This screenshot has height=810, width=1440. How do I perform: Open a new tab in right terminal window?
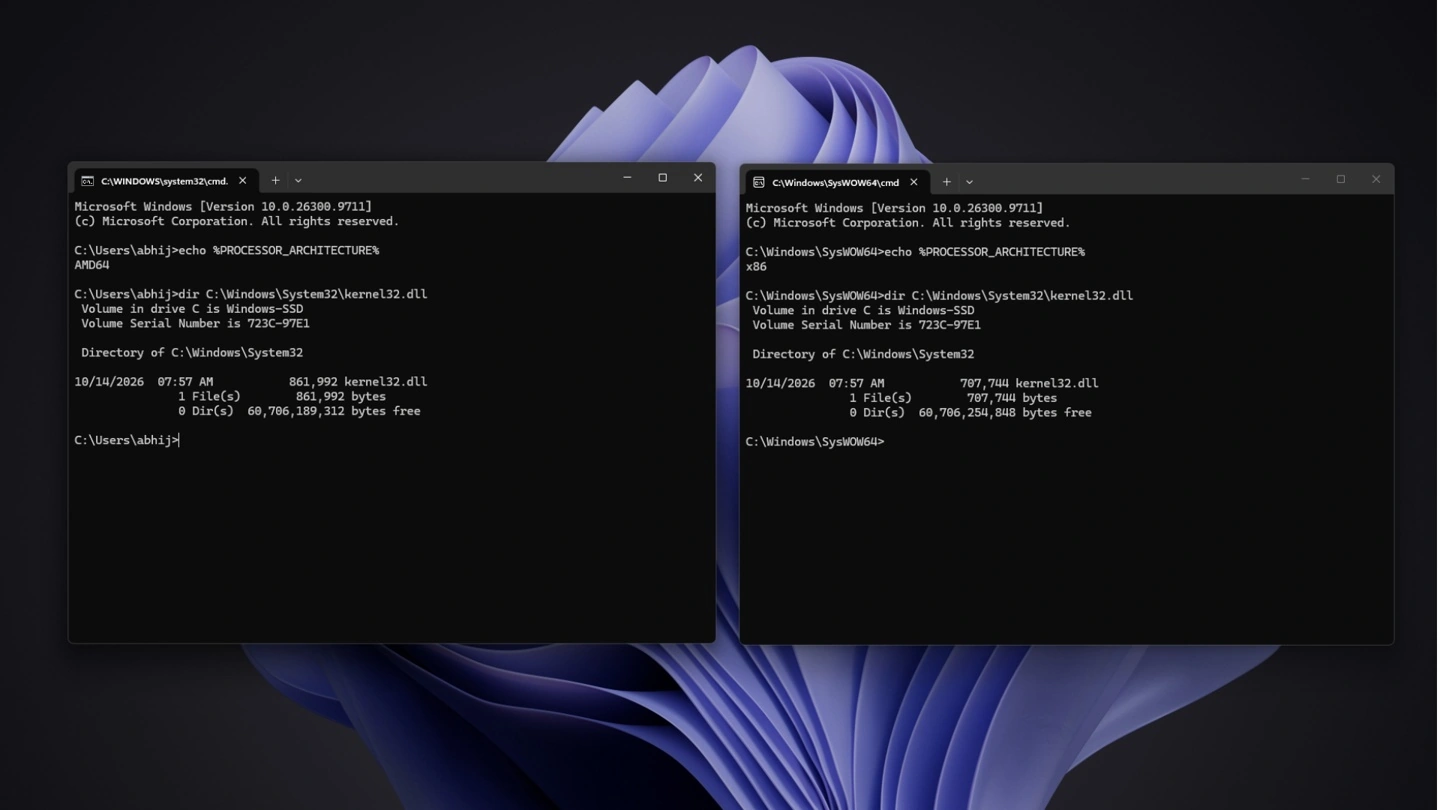[947, 182]
